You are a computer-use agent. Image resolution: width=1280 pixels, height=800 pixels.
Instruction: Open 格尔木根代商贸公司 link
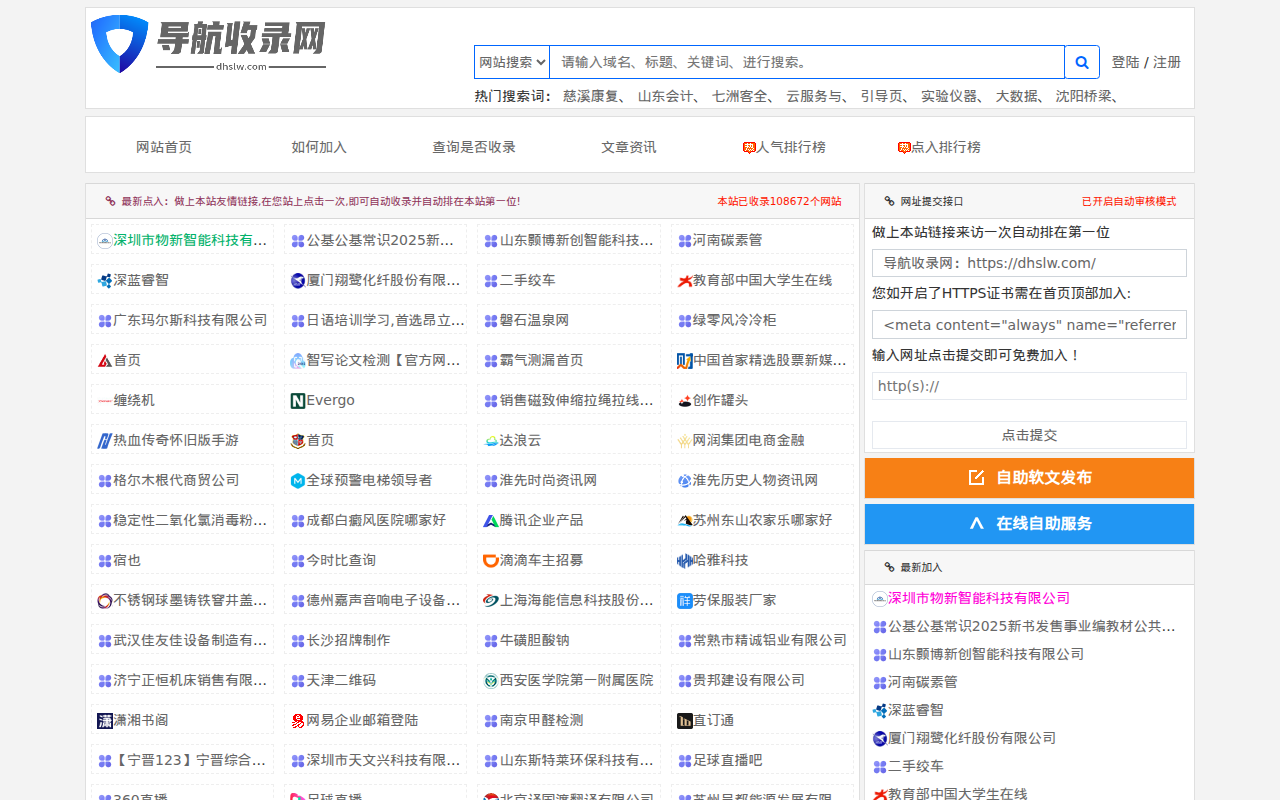point(176,480)
